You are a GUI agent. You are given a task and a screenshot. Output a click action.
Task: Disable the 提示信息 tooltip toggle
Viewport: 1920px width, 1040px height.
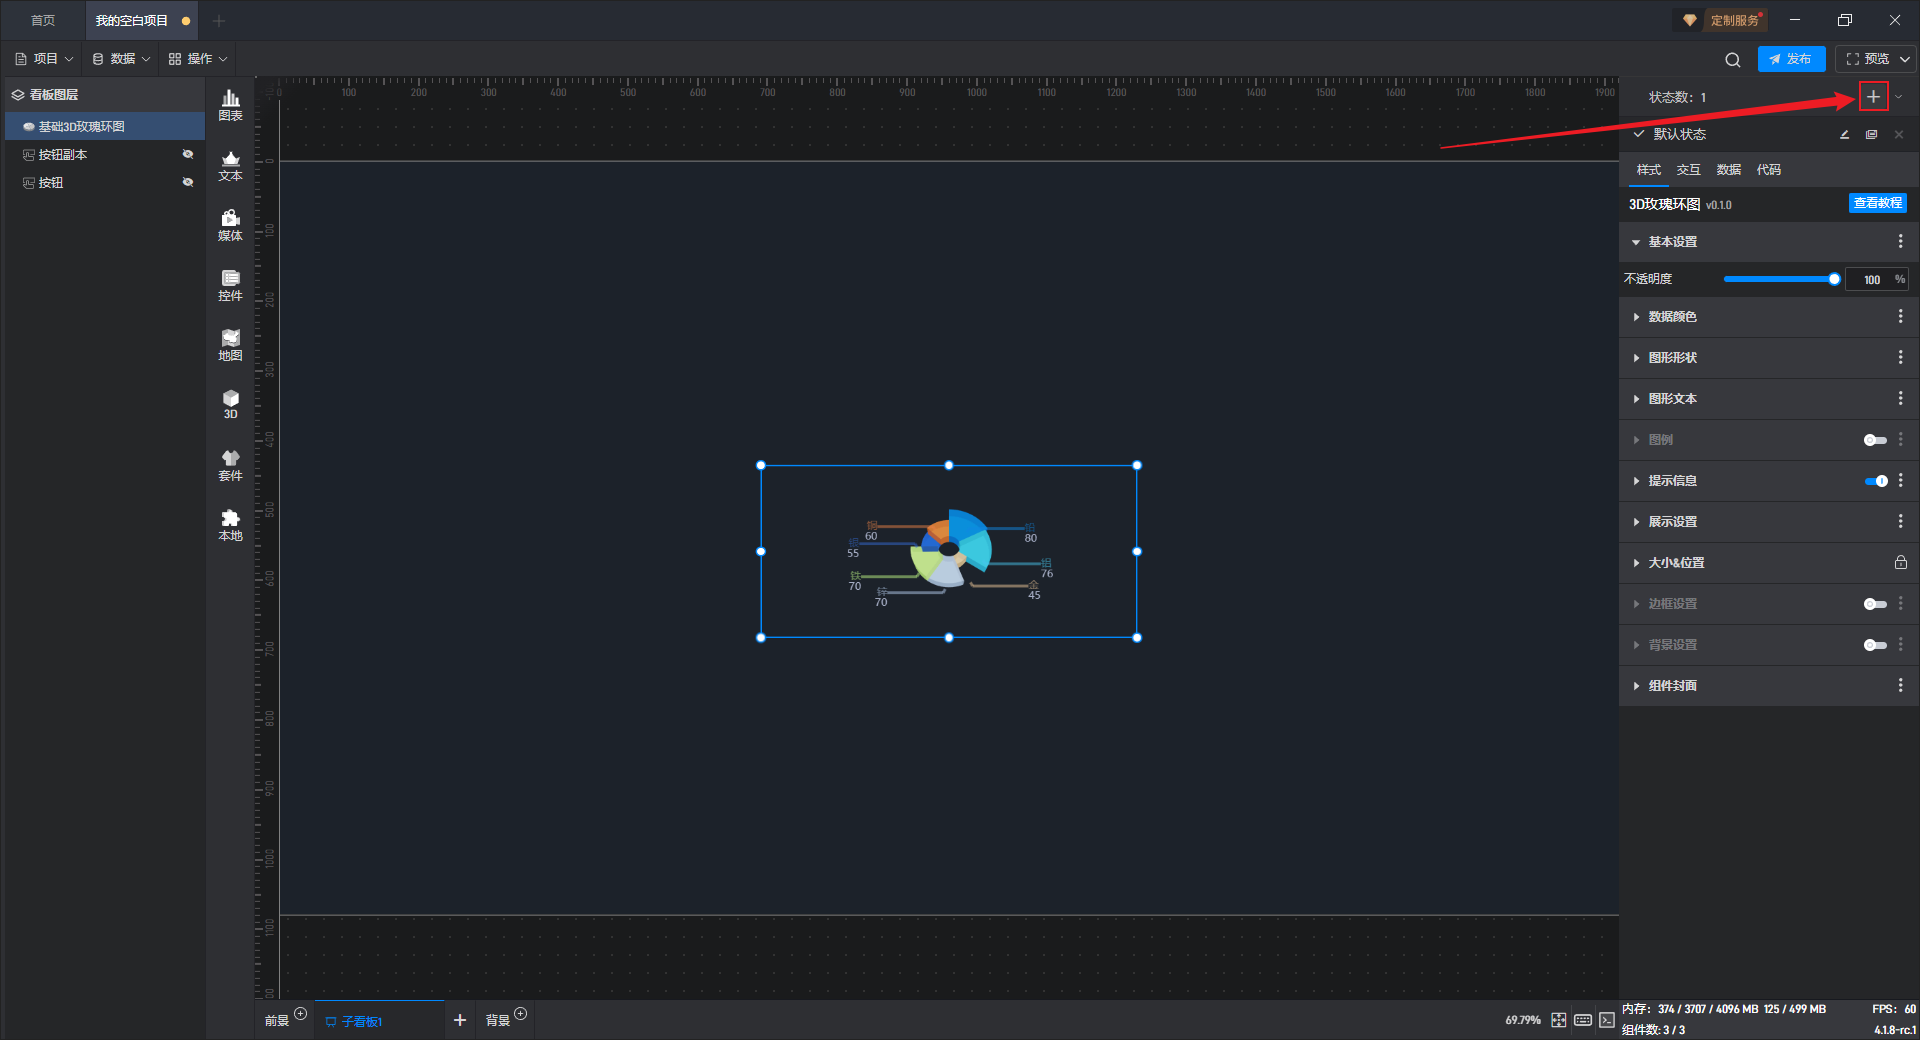click(x=1875, y=481)
